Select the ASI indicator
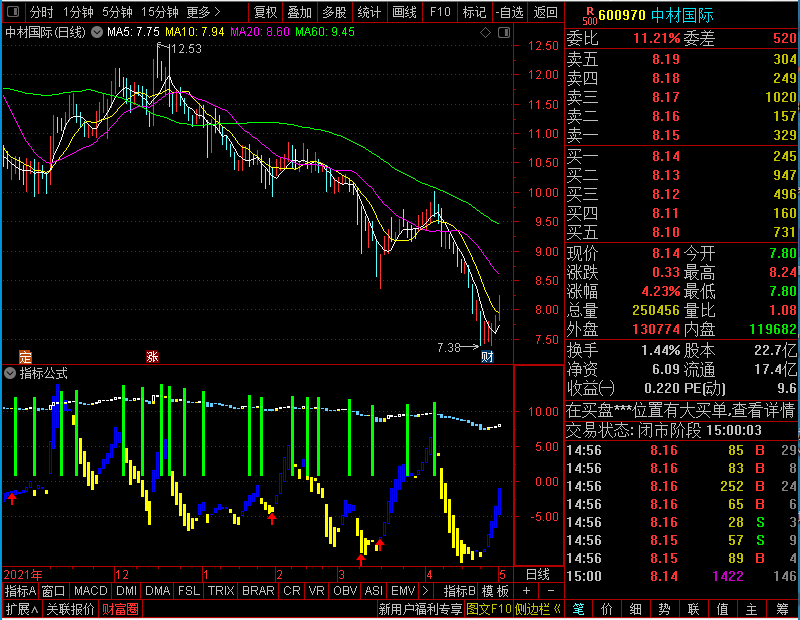800x620 pixels. [x=374, y=591]
